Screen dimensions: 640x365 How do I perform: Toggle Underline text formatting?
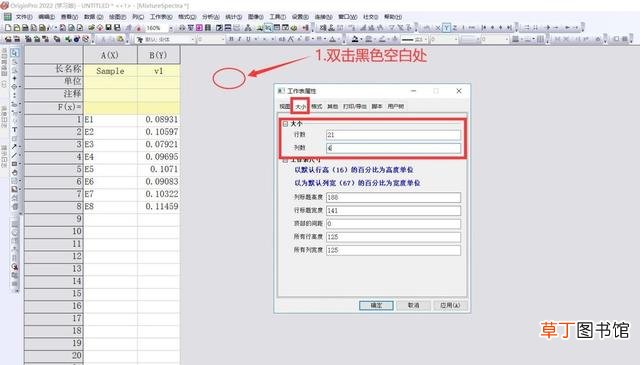[248, 39]
